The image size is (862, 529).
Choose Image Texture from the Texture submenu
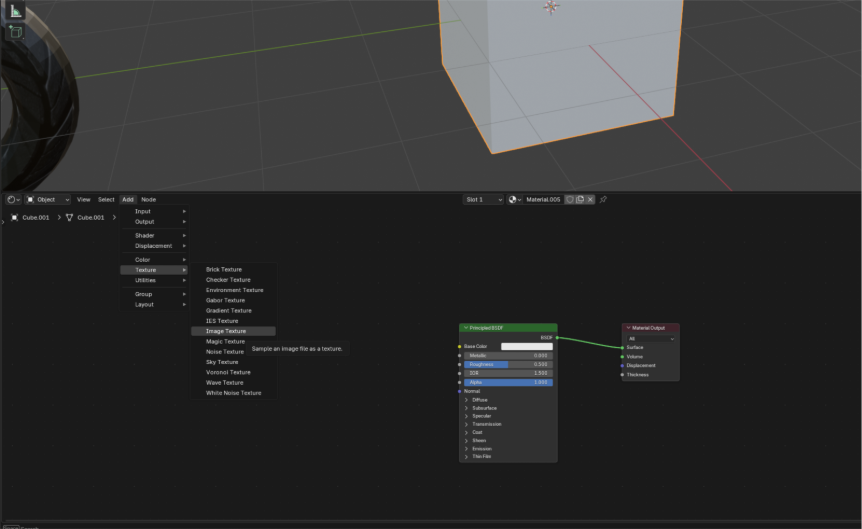coord(226,331)
